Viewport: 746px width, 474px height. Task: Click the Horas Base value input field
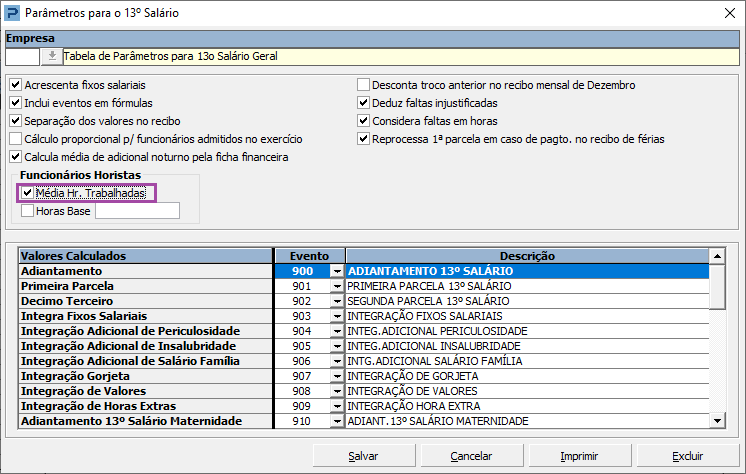point(137,211)
